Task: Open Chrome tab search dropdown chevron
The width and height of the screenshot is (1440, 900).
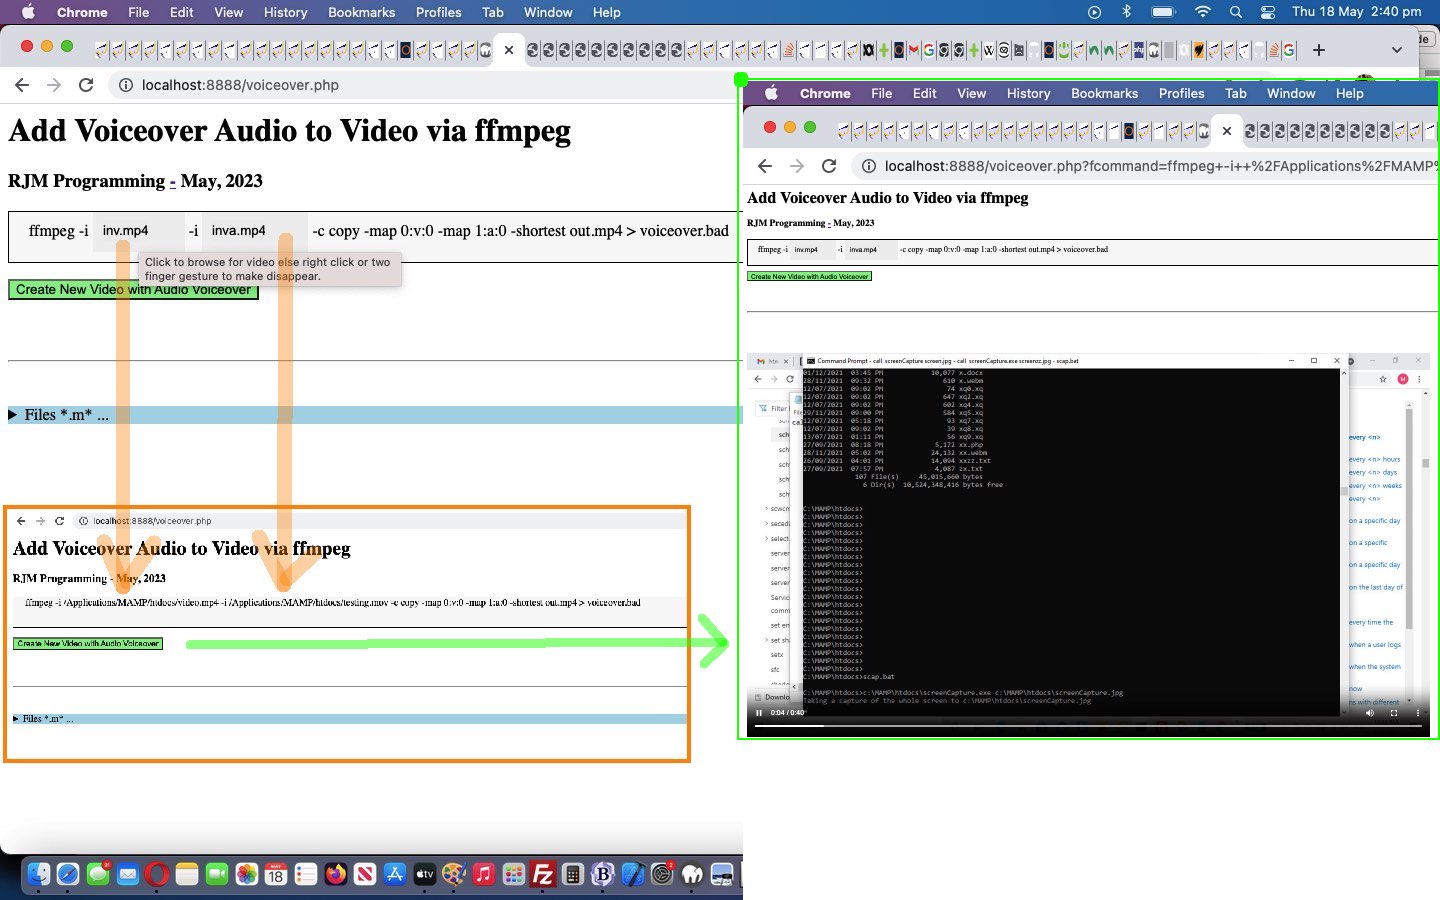Action: 1396,50
